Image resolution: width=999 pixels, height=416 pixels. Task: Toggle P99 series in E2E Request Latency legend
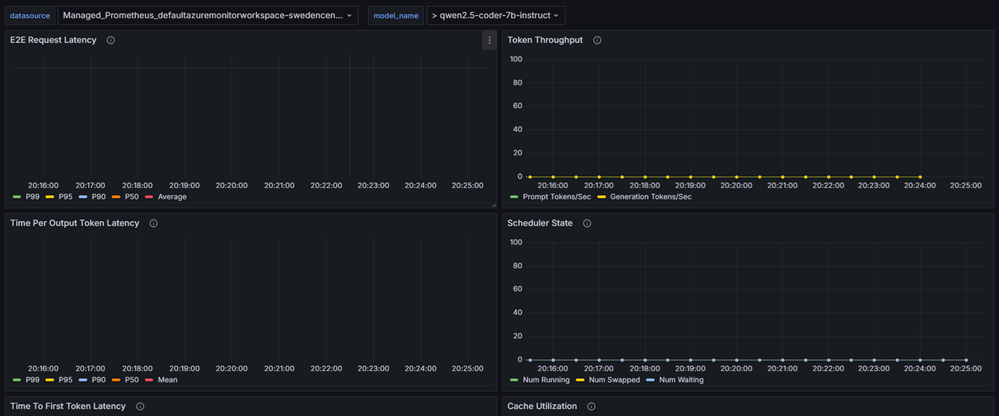click(x=32, y=197)
